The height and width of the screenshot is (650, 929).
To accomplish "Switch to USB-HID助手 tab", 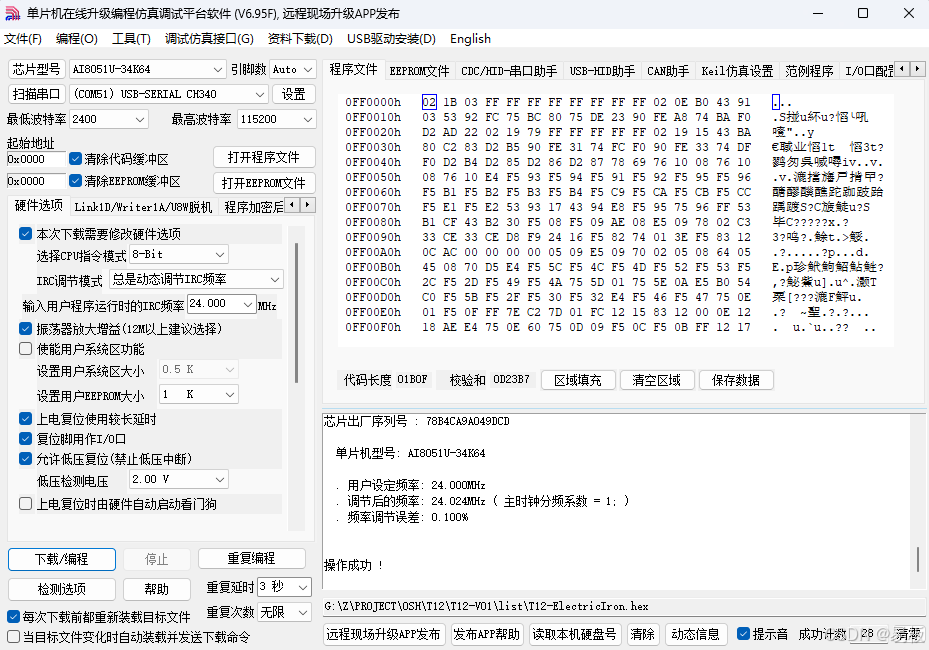I will click(x=602, y=71).
